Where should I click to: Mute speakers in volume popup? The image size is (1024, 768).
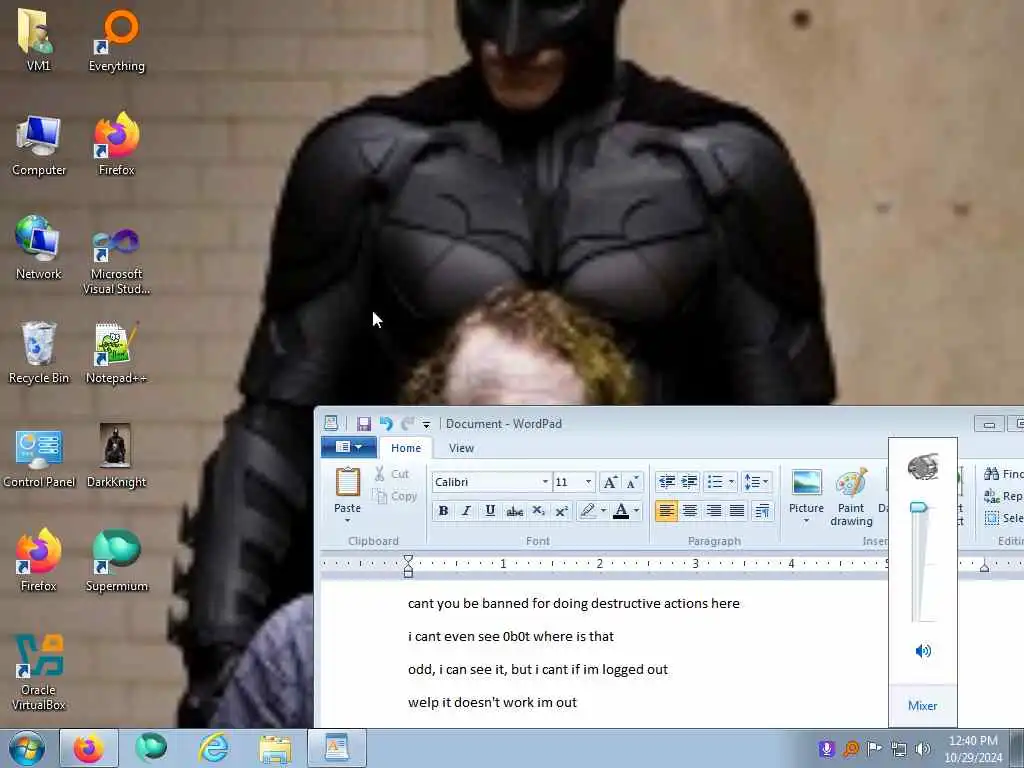(x=923, y=650)
